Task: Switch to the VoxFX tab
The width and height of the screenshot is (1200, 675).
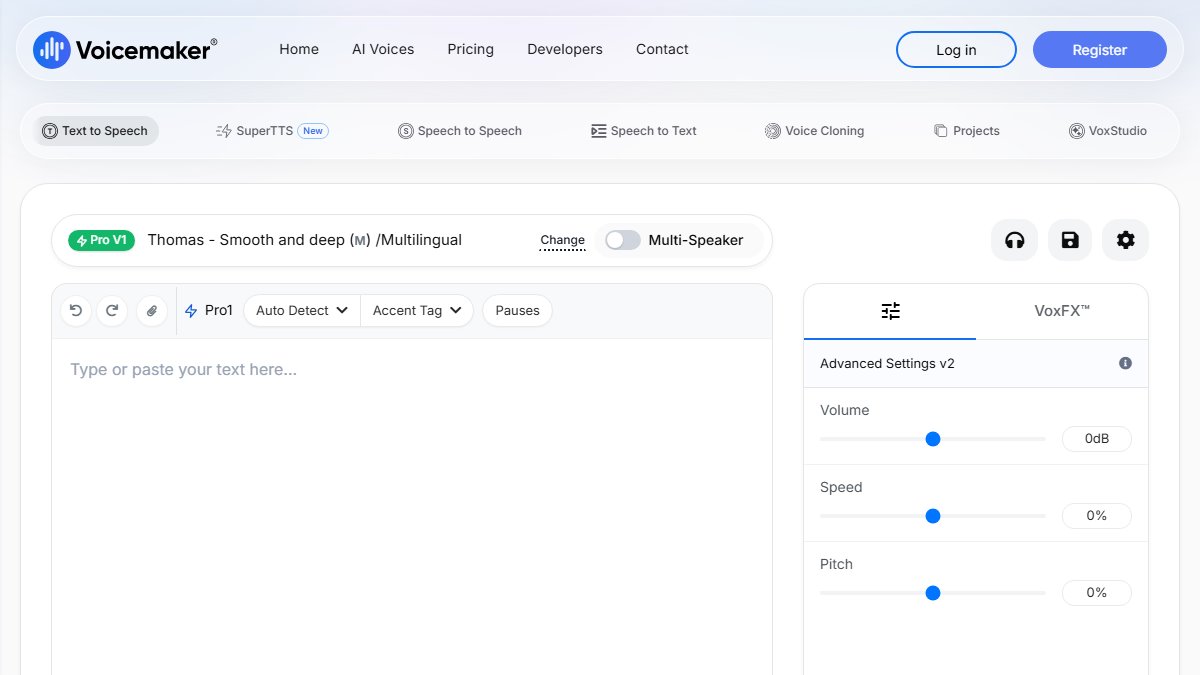Action: pyautogui.click(x=1062, y=311)
